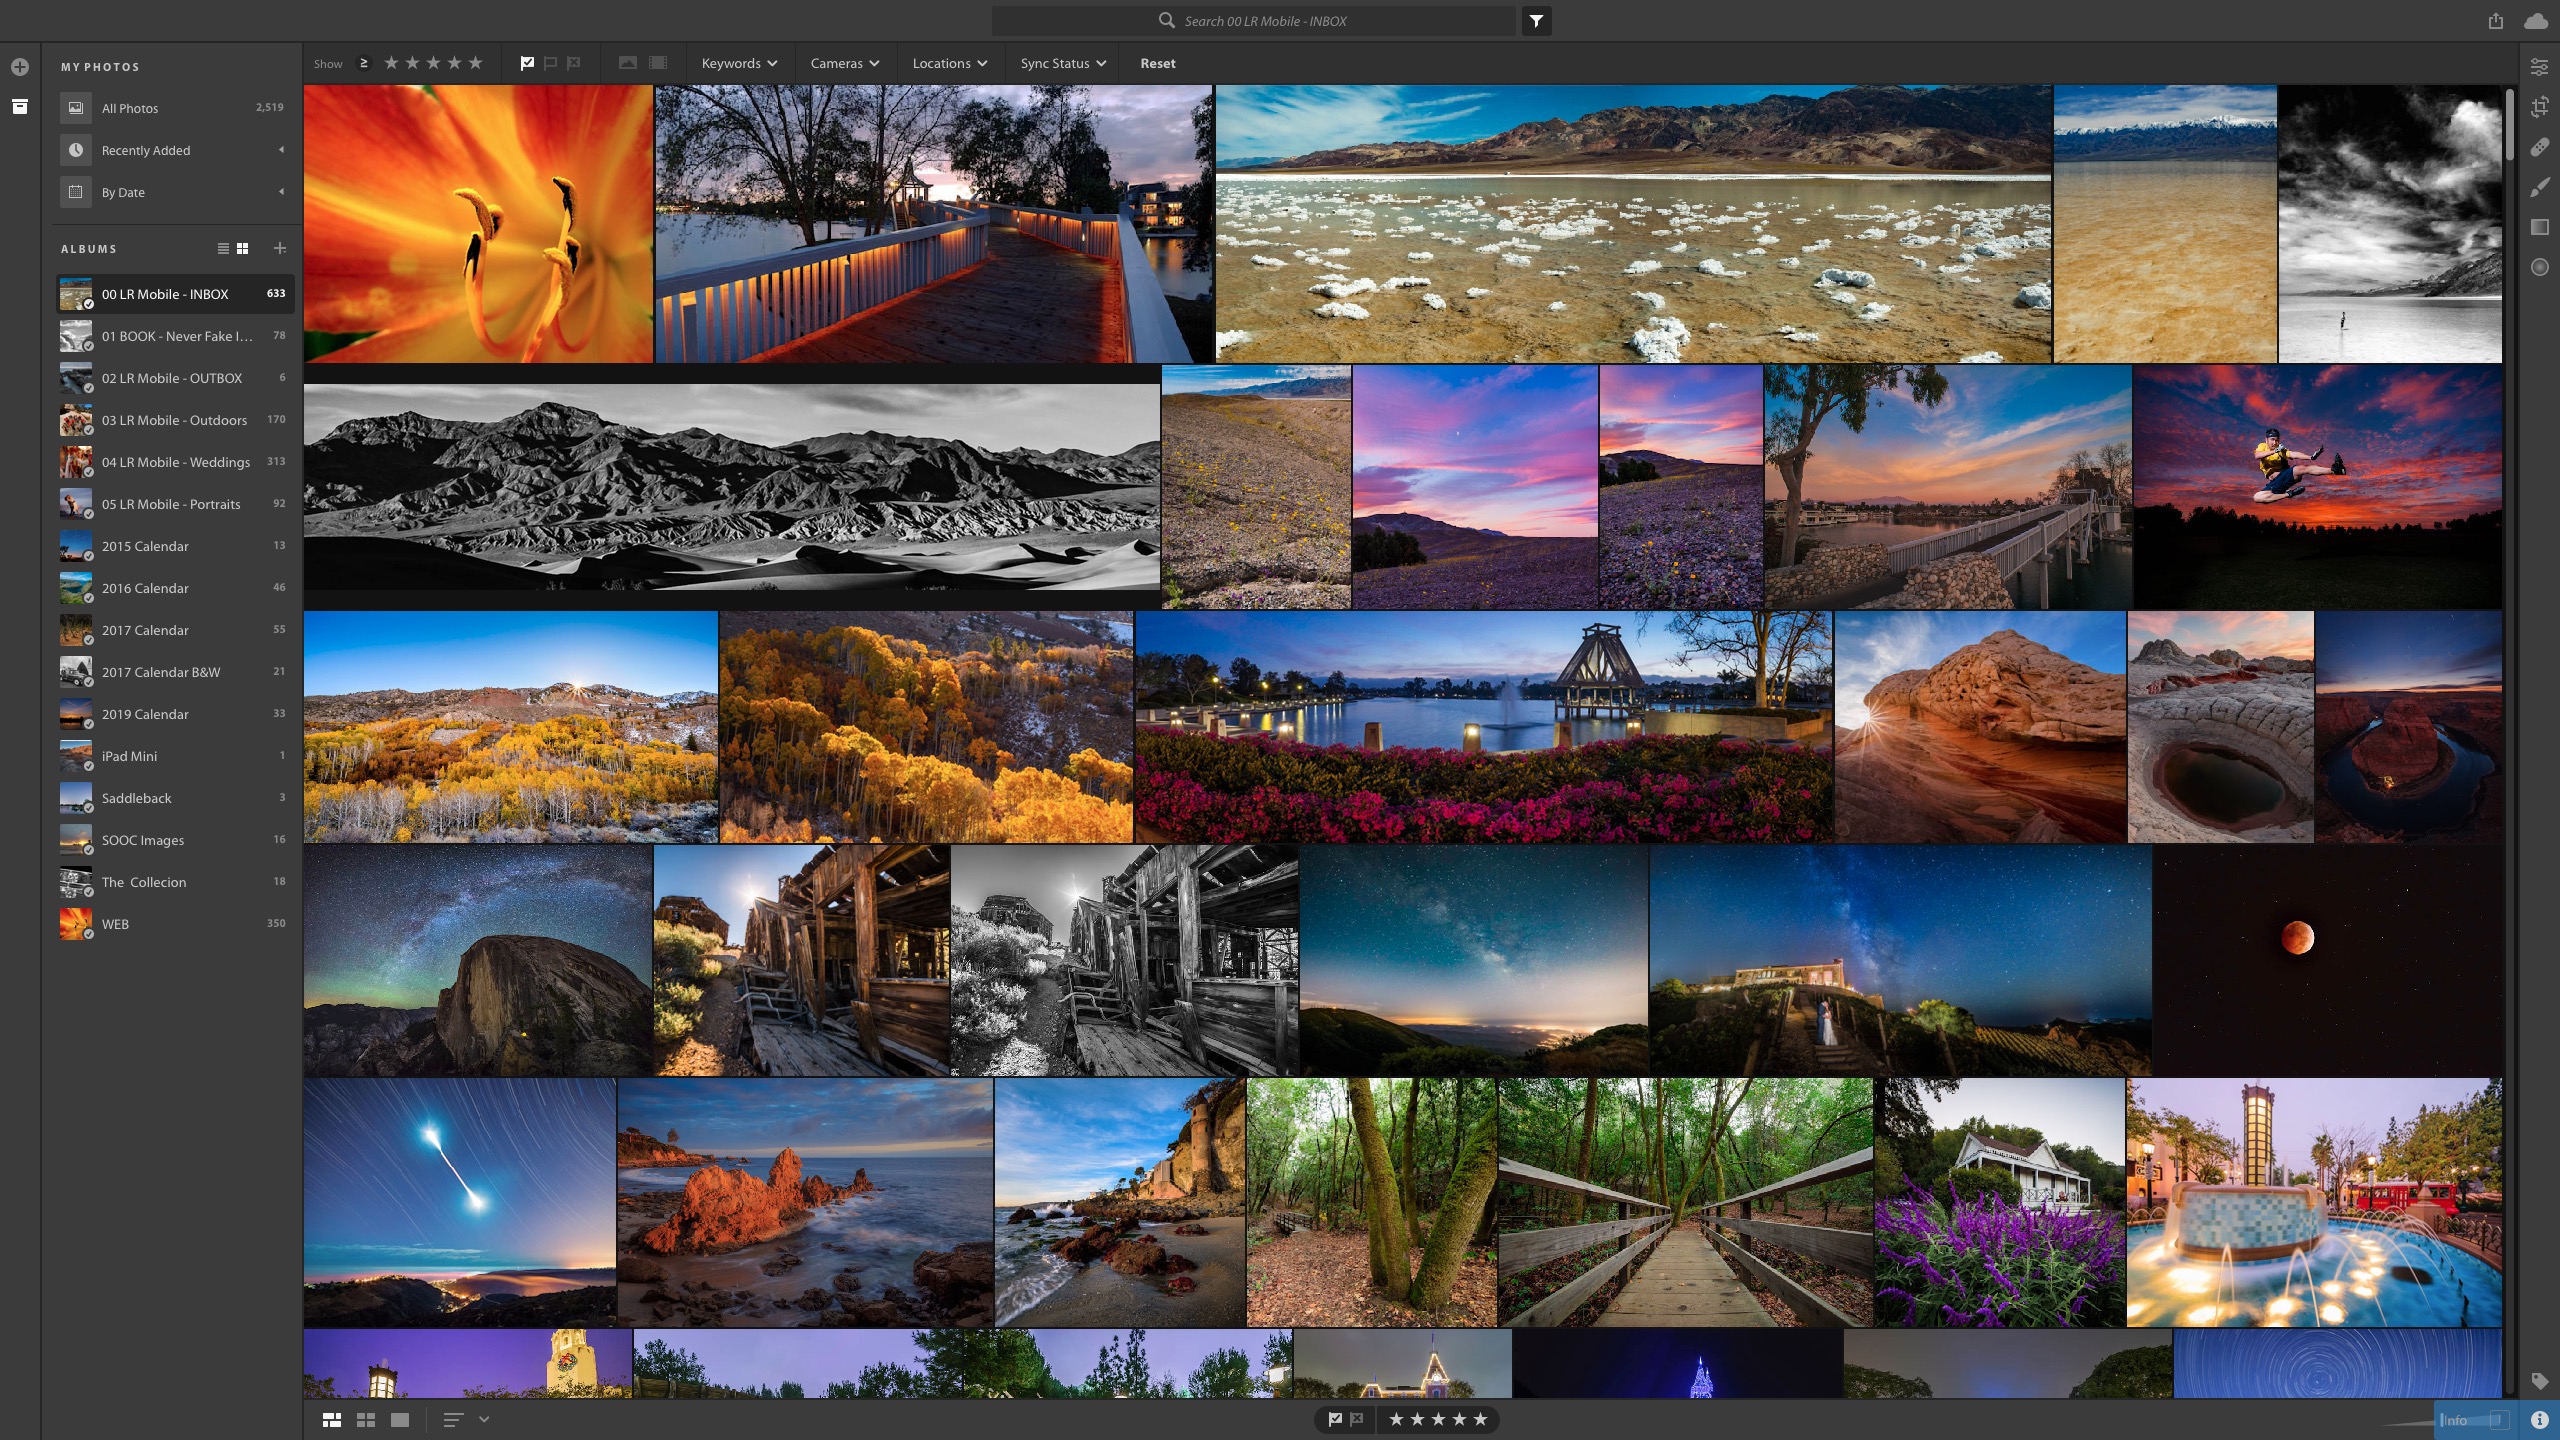The image size is (2560, 1440).
Task: Create a new album
Action: coord(279,248)
